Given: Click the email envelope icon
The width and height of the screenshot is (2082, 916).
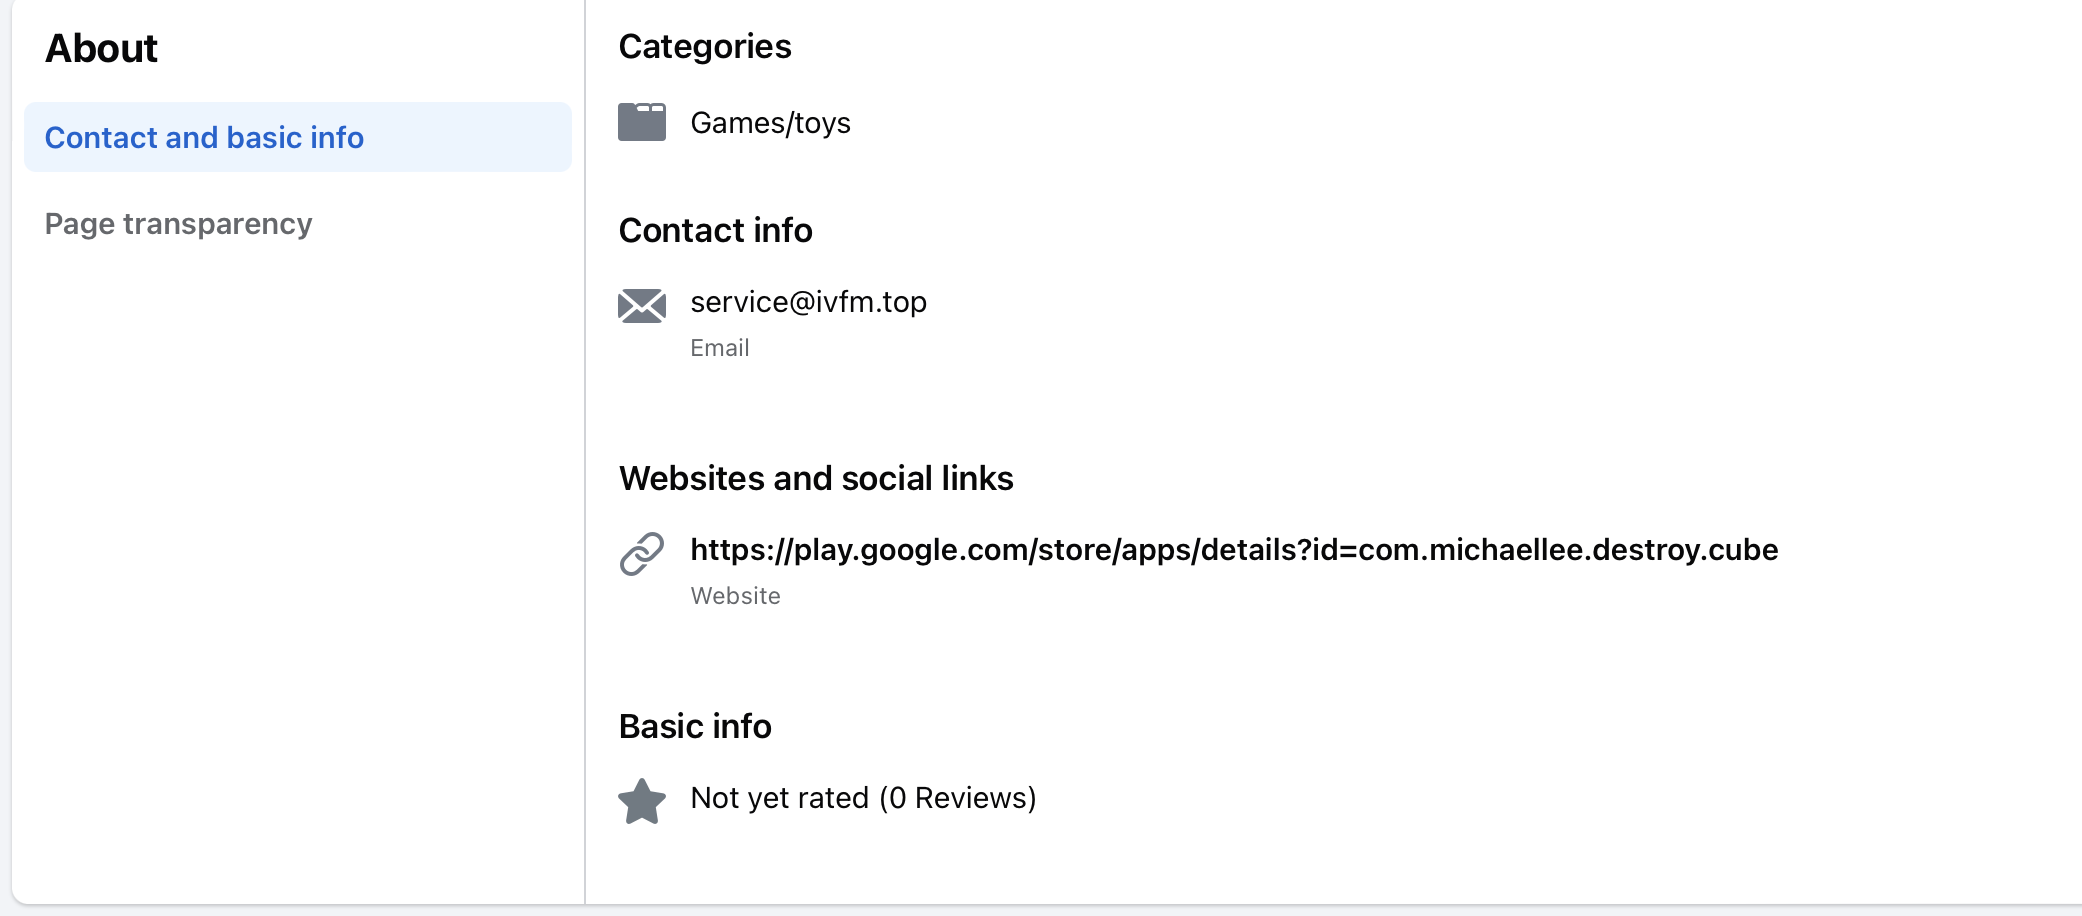Looking at the screenshot, I should (x=642, y=306).
